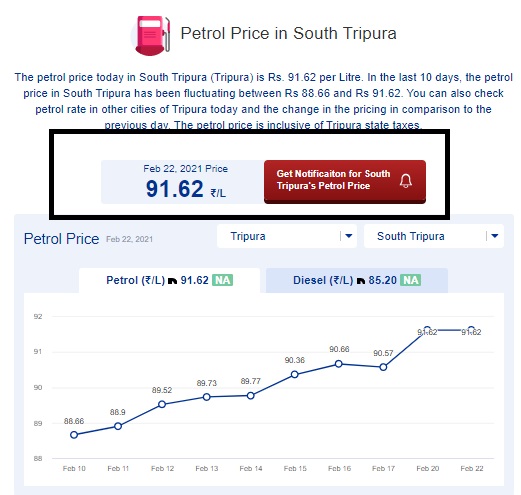Click the Feb 22, 2021 price box

(x=183, y=182)
